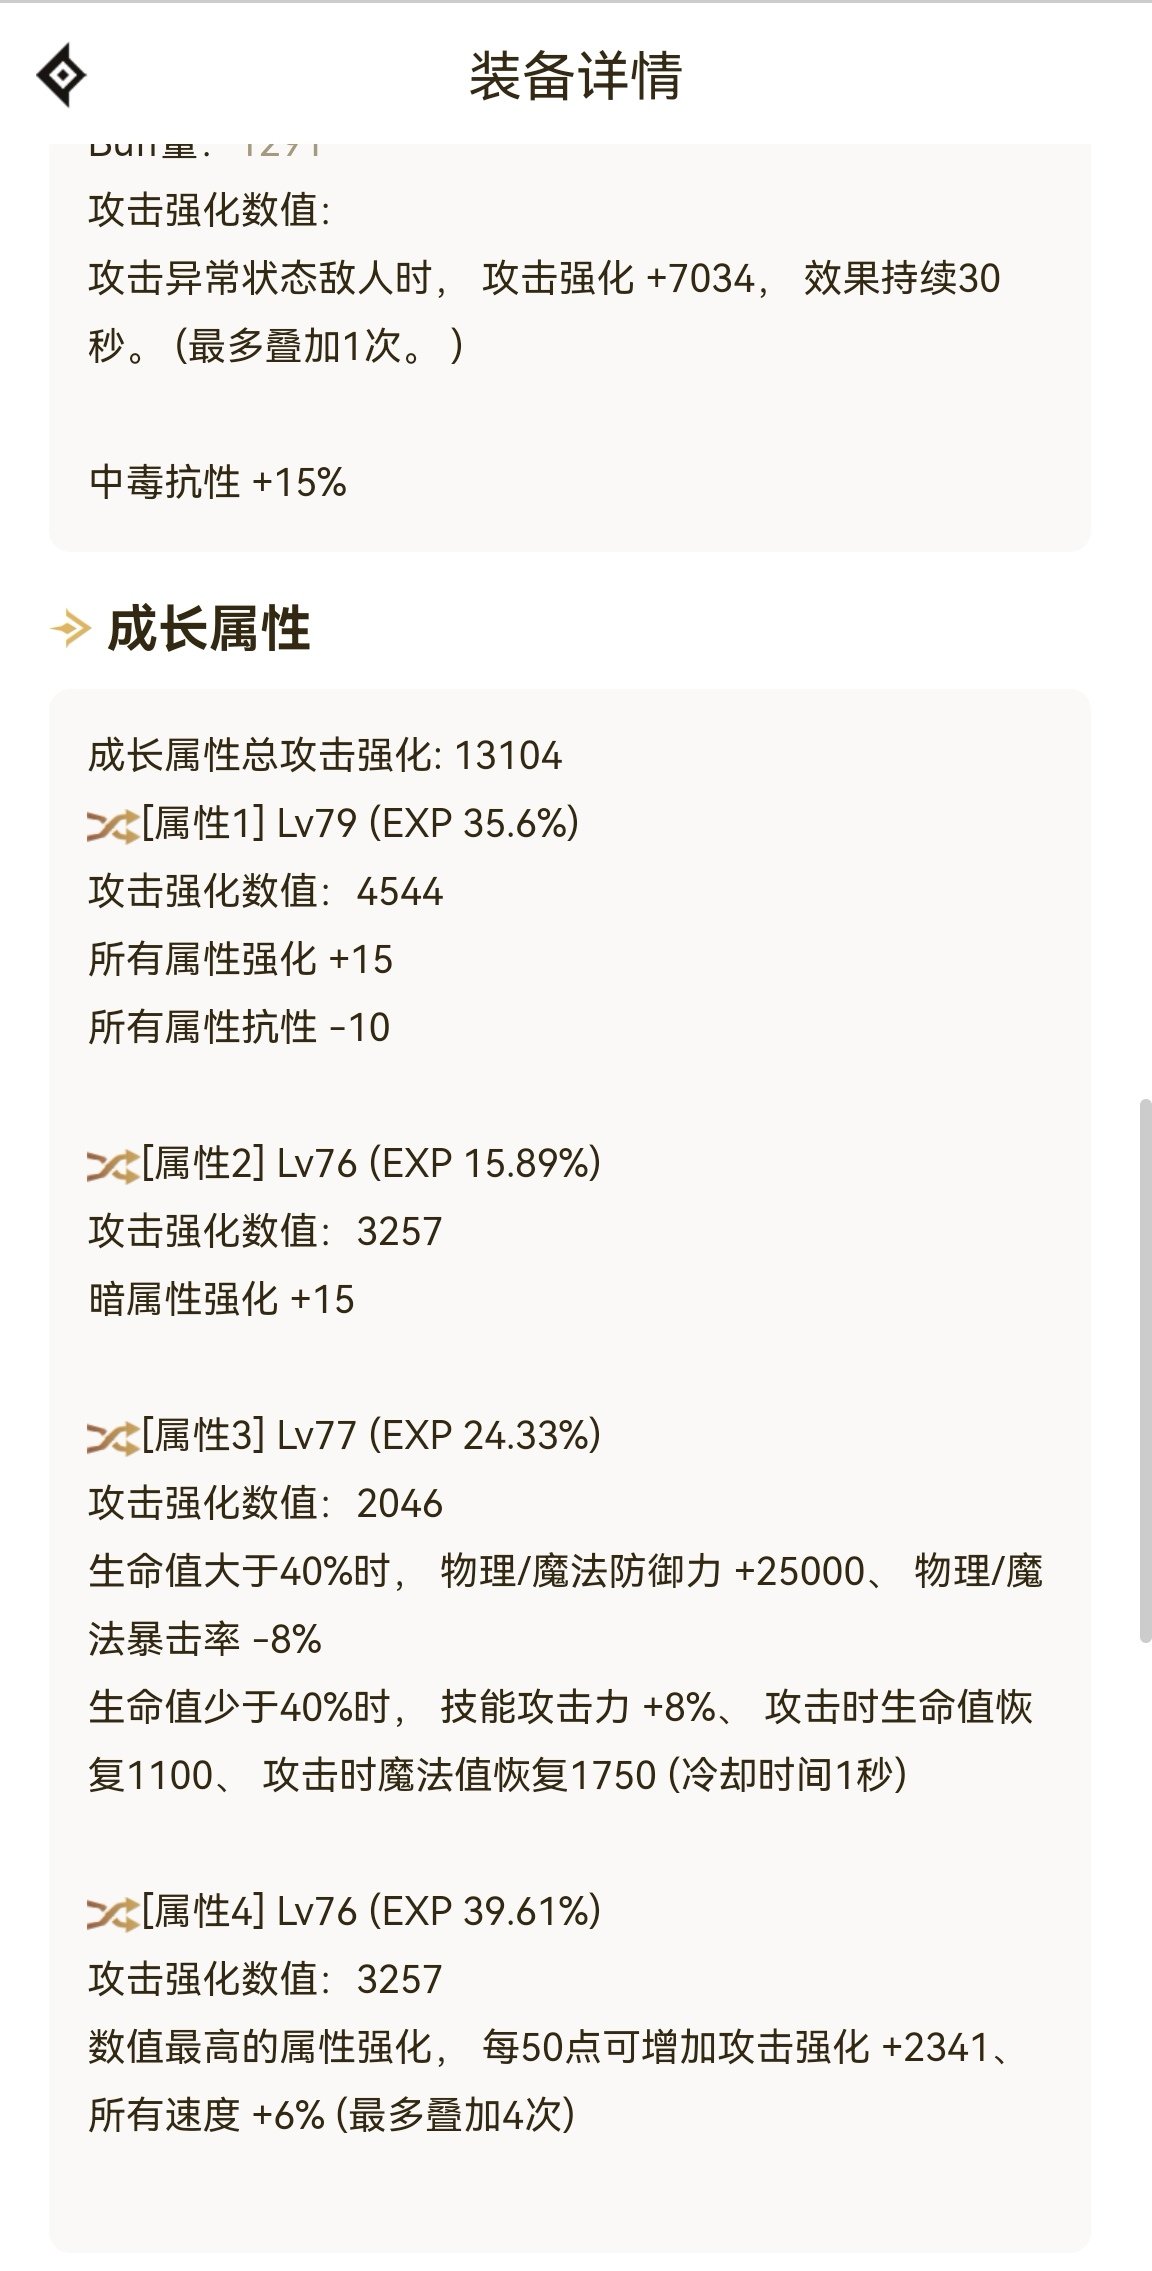1152x2271 pixels.
Task: Click the 中毒抗性 +15% text
Action: tap(218, 483)
